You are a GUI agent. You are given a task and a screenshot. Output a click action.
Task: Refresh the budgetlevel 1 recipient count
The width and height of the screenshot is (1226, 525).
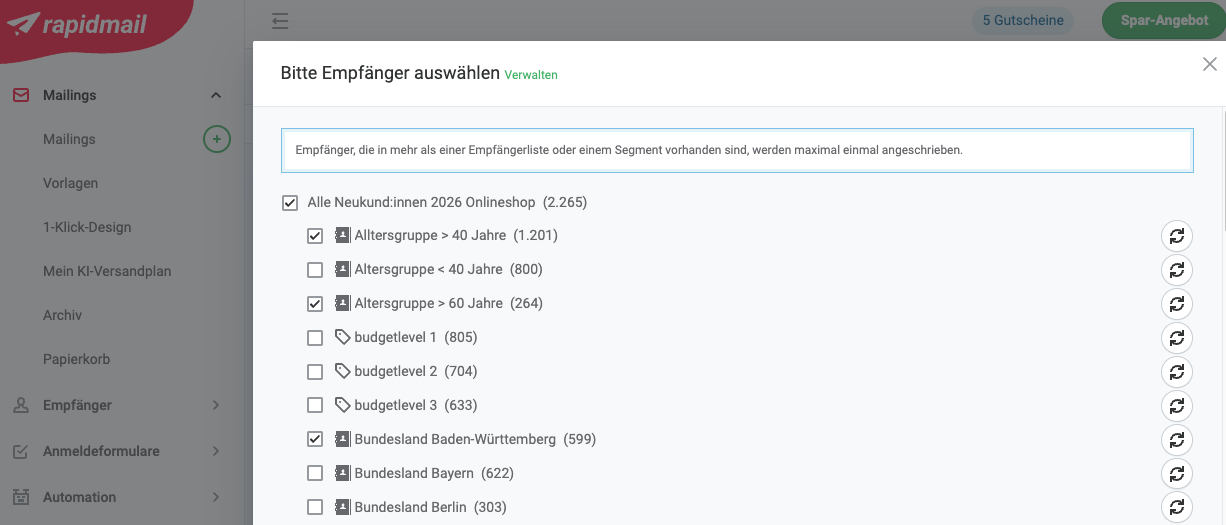coord(1177,337)
